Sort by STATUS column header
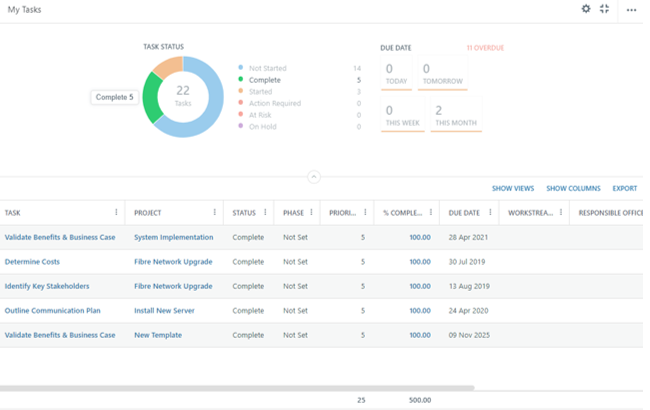This screenshot has width=650, height=410. click(x=244, y=213)
